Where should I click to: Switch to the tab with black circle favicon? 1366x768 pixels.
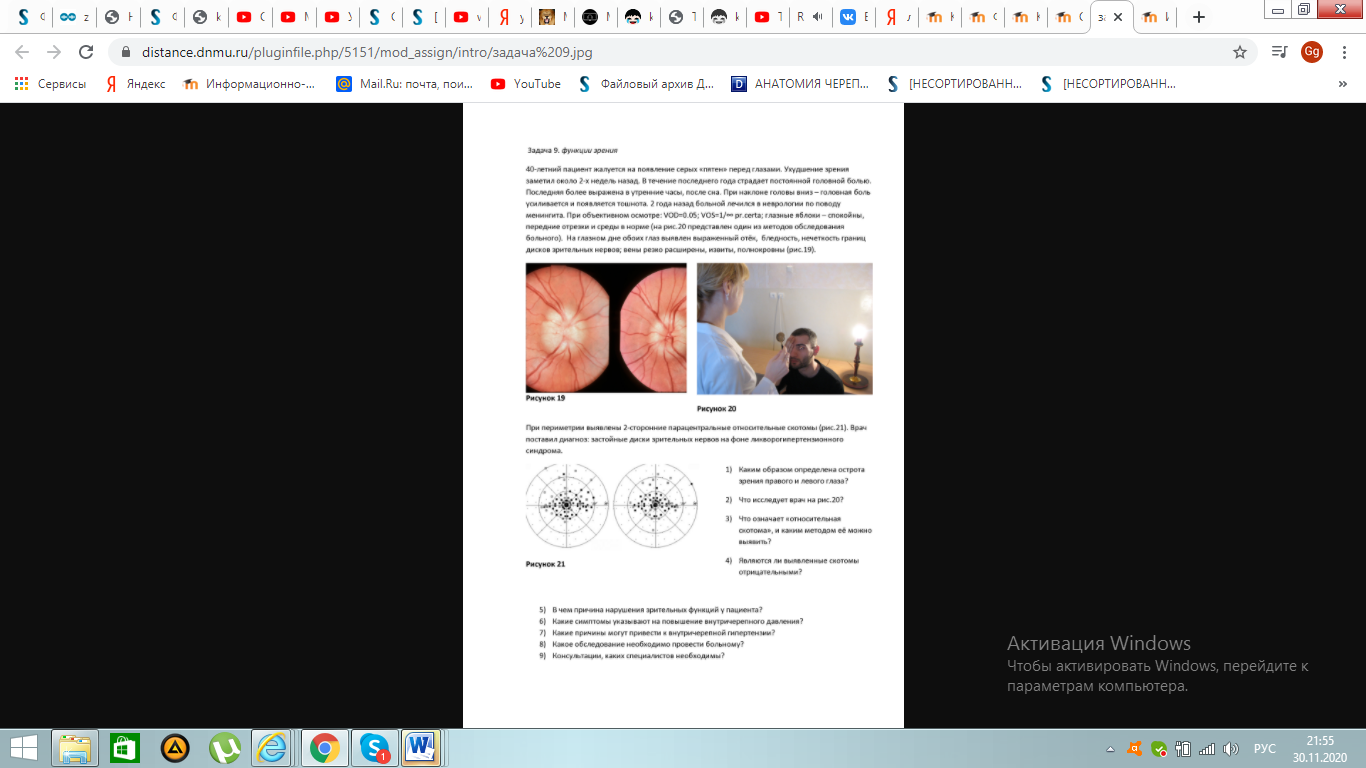[596, 17]
